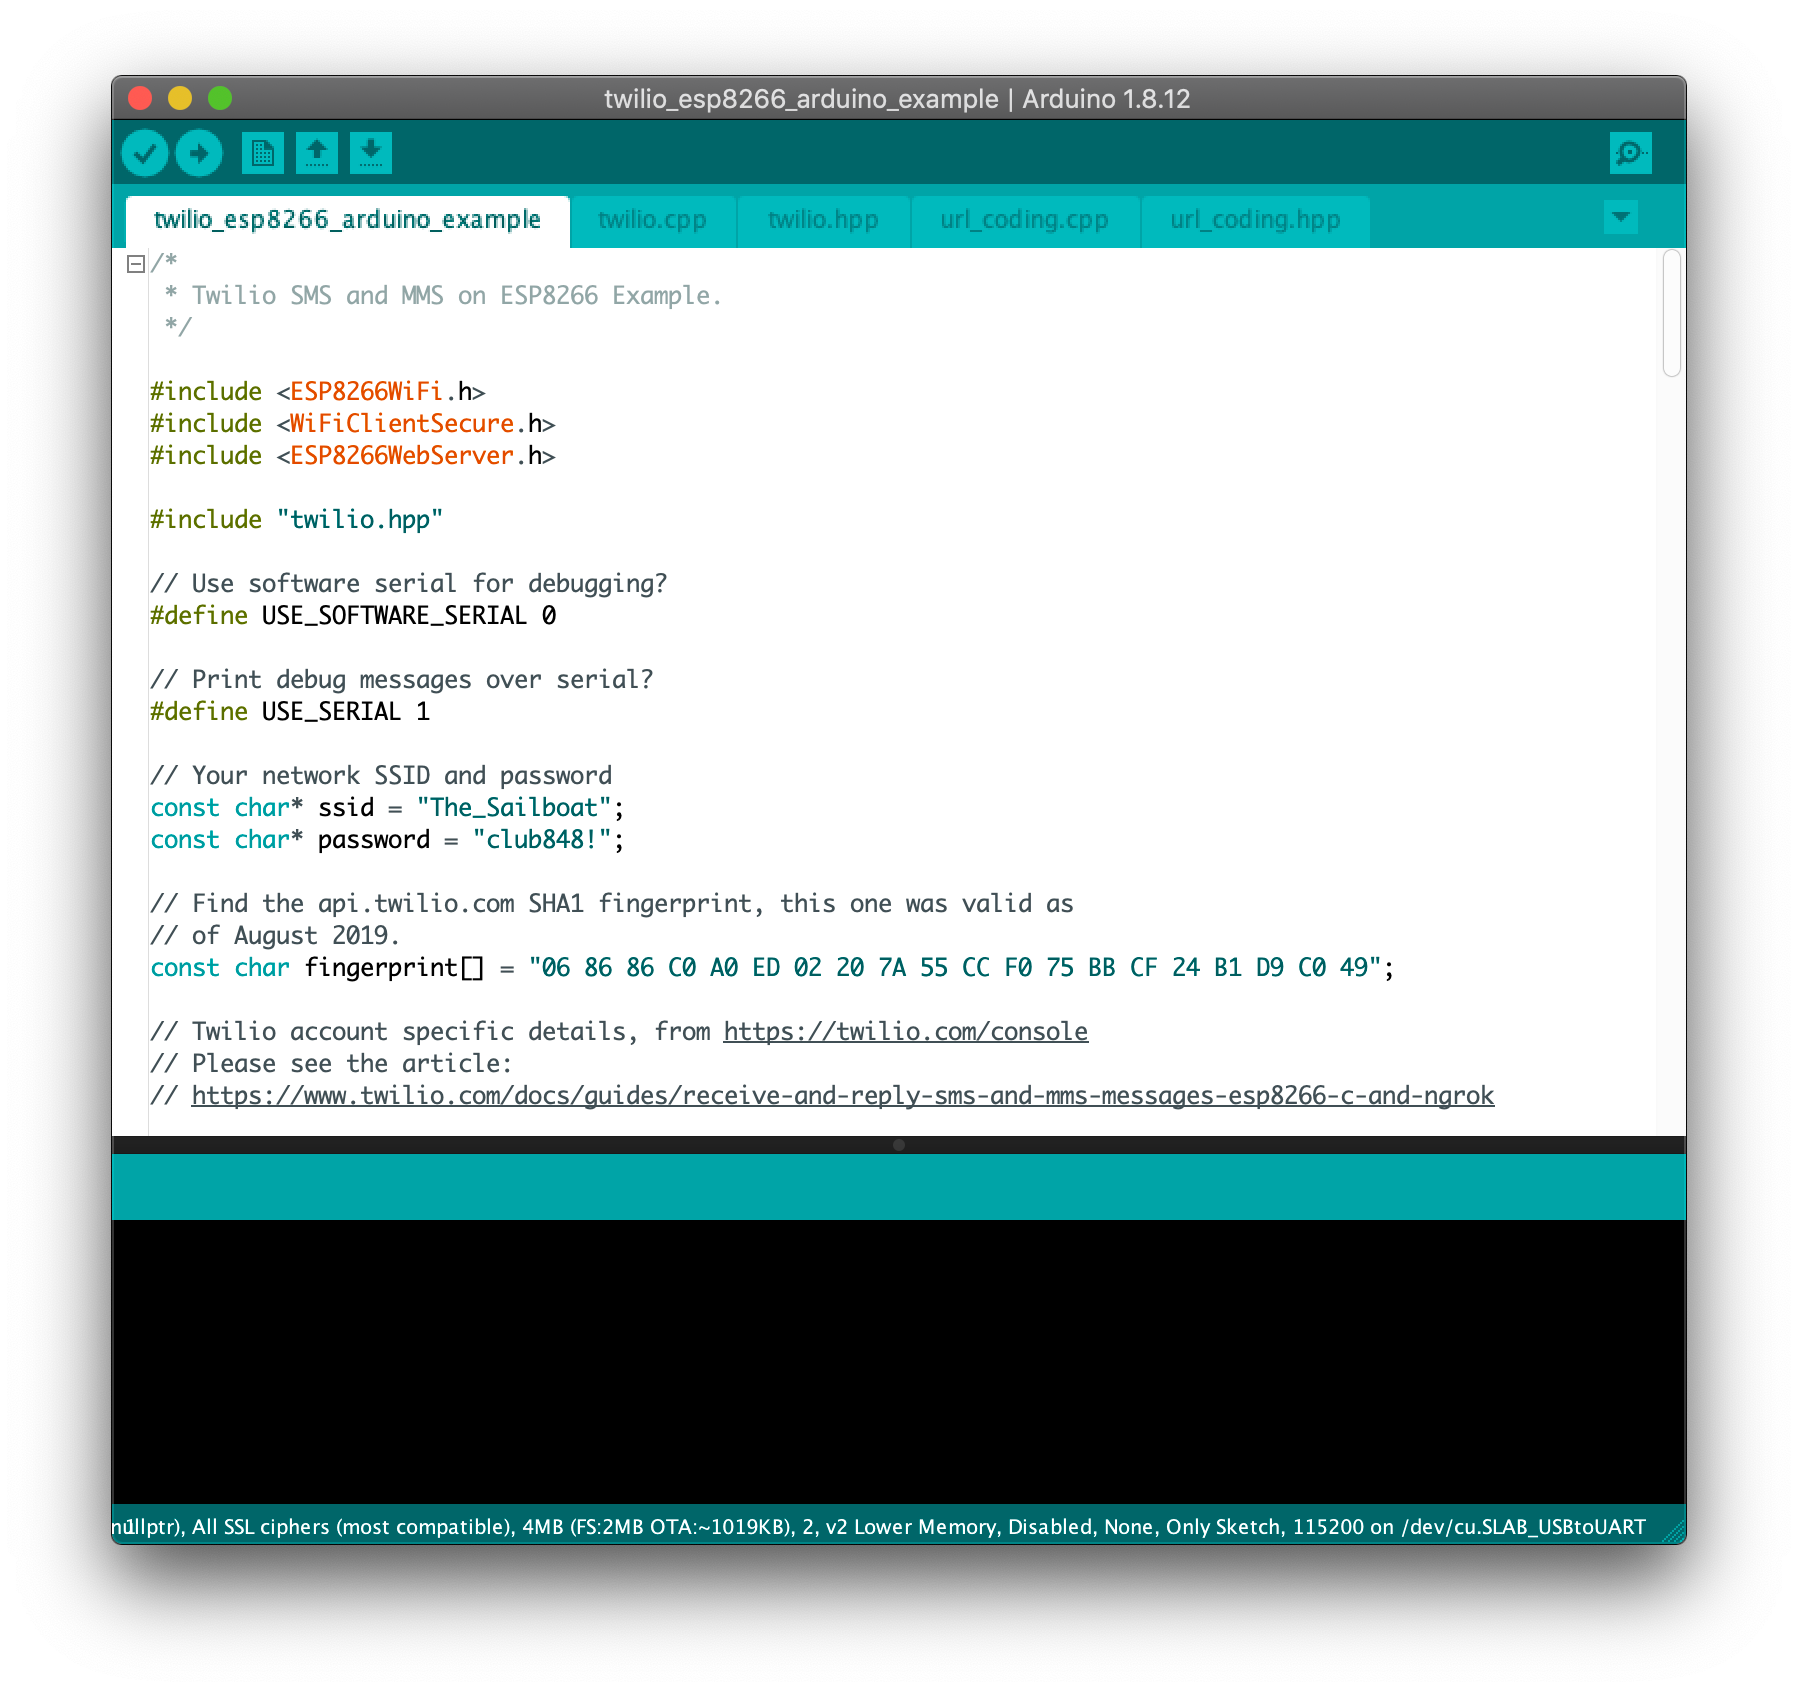Open the receive-and-reply SMS guide link
This screenshot has width=1798, height=1692.
[x=843, y=1095]
